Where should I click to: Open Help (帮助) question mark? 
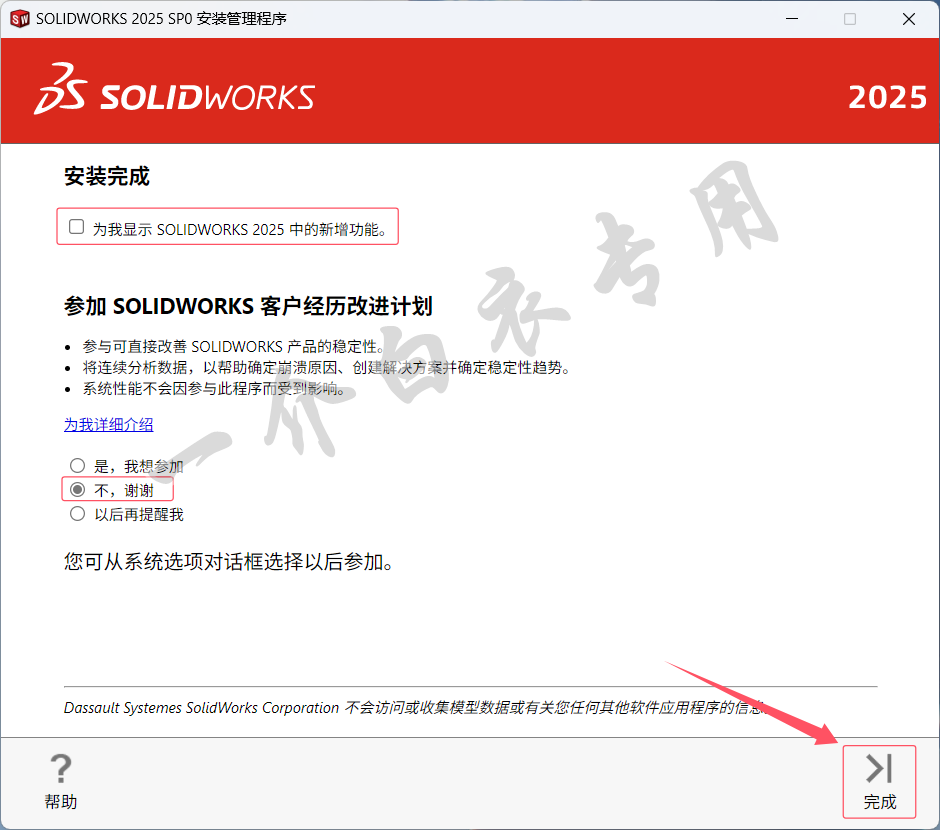tap(61, 781)
